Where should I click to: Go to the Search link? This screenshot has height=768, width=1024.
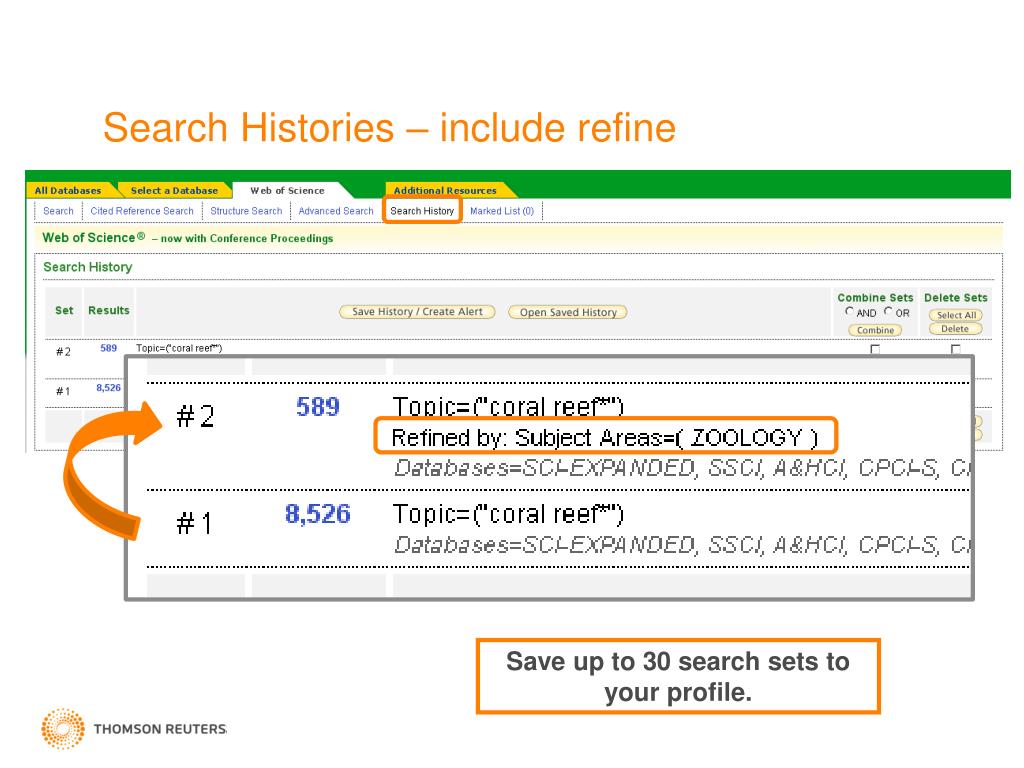(x=58, y=211)
